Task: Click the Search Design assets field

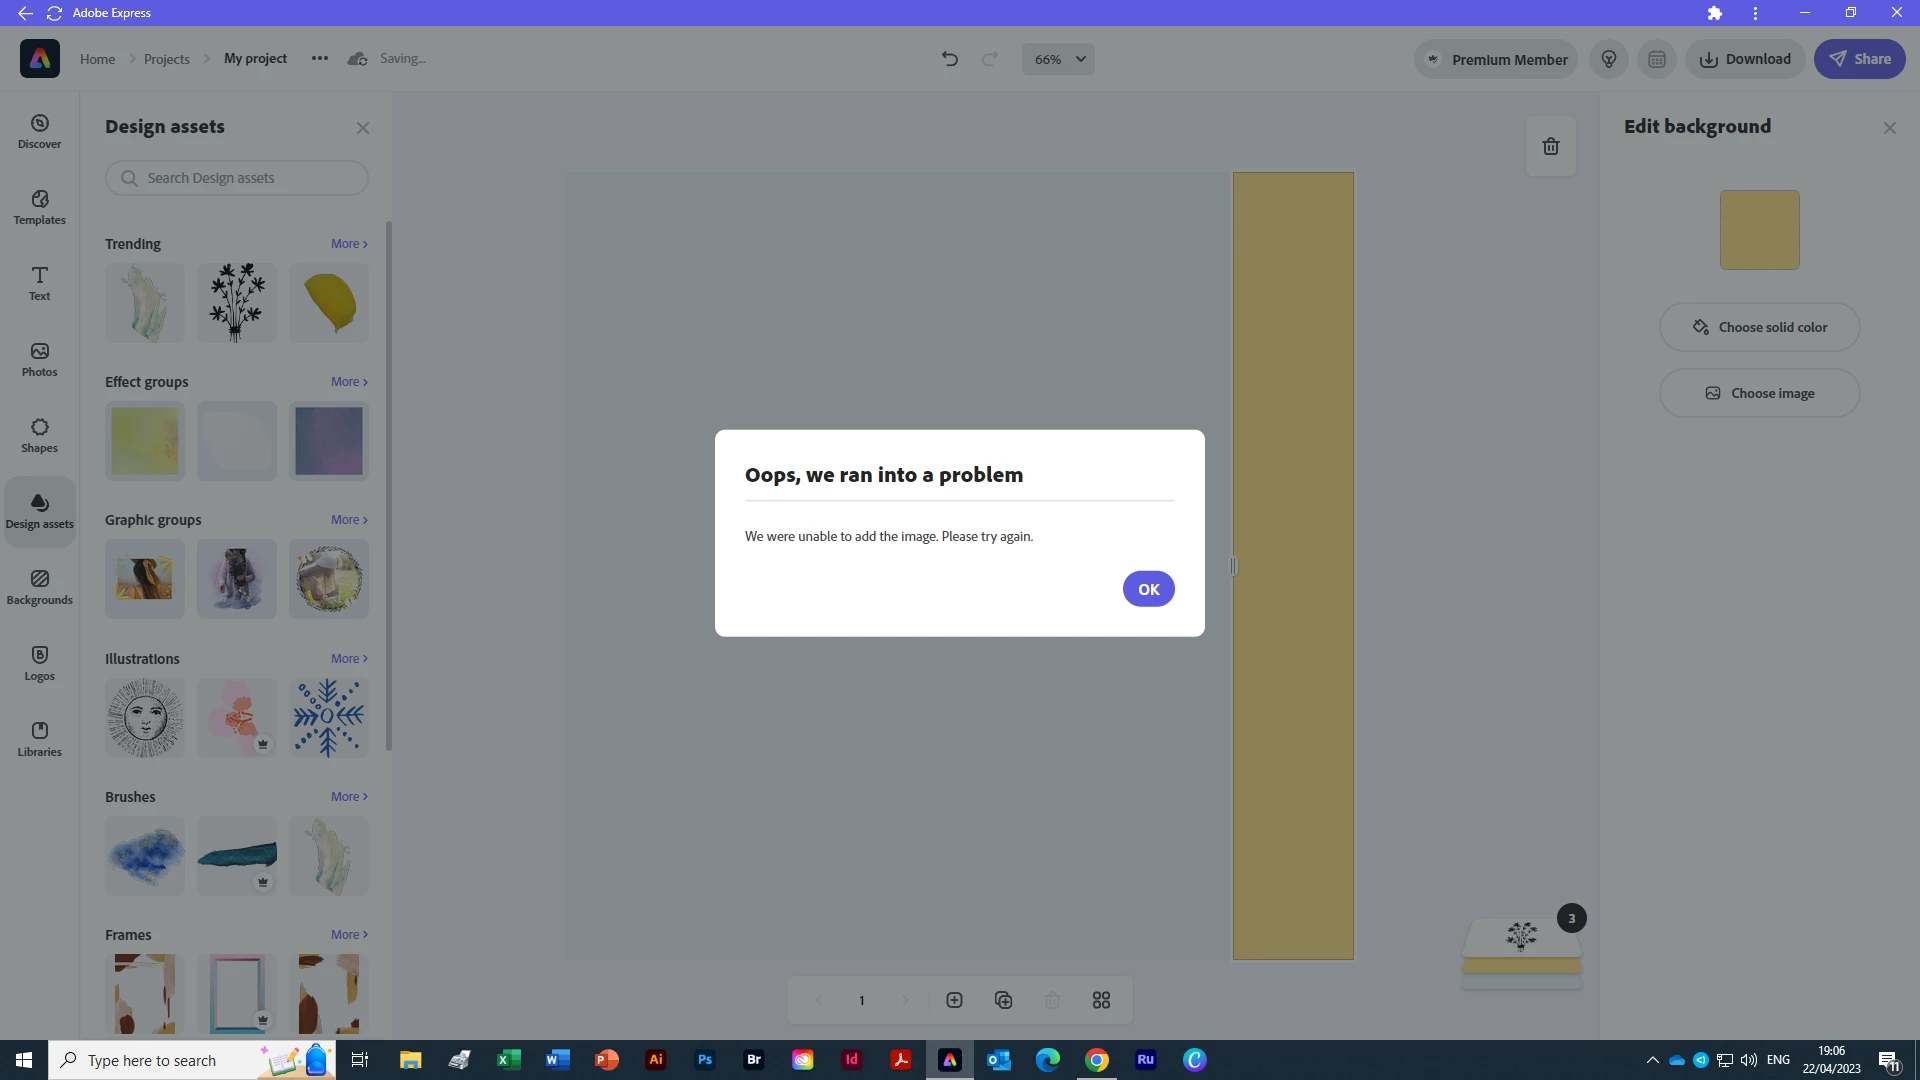Action: point(237,178)
